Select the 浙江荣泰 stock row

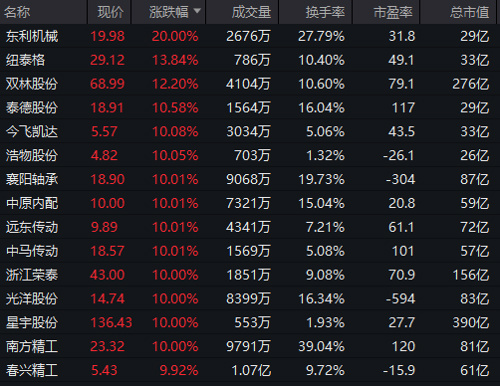(250, 275)
